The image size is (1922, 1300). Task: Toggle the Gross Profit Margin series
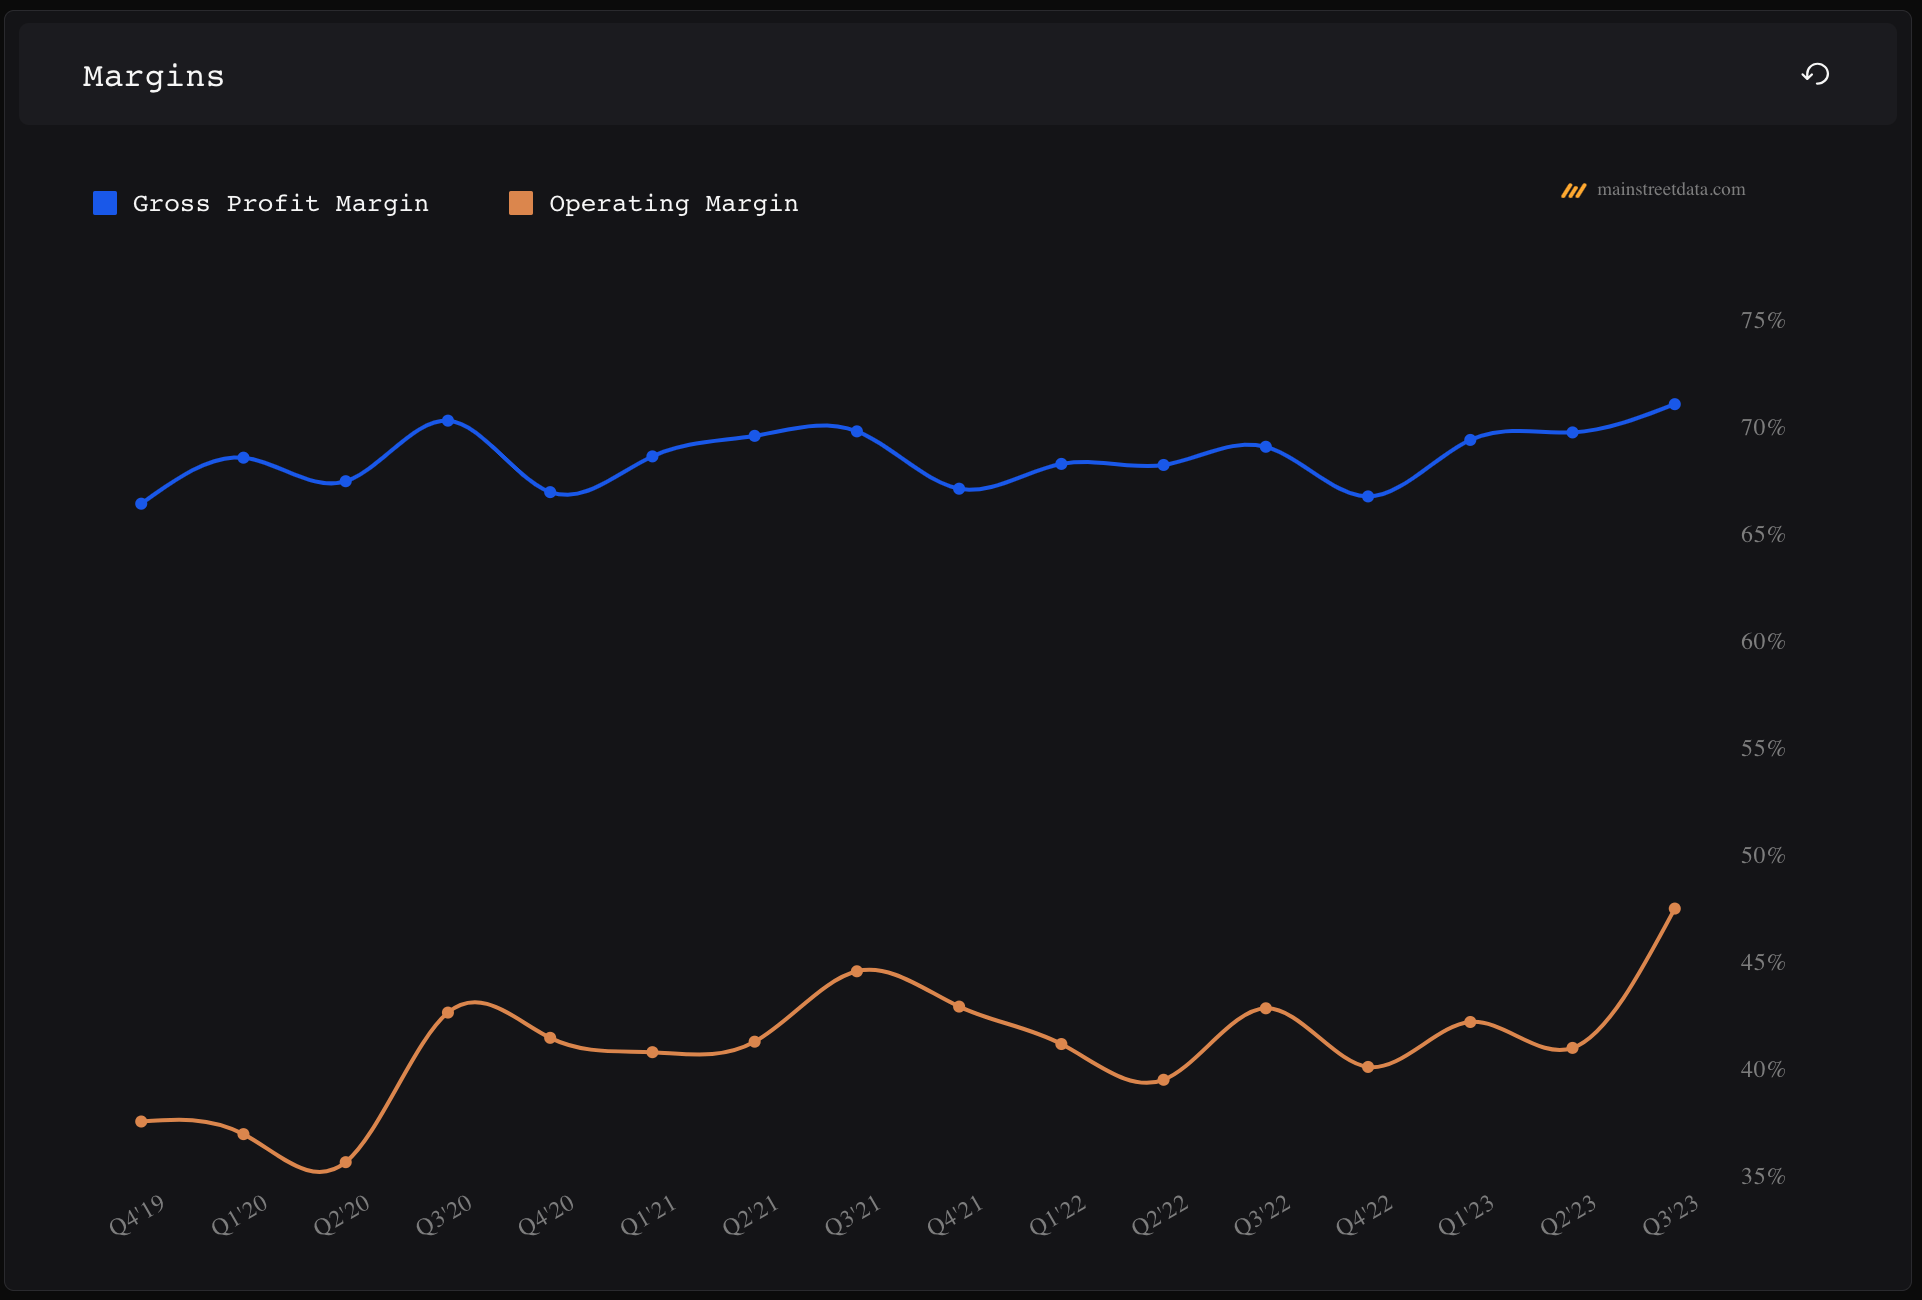coord(280,204)
